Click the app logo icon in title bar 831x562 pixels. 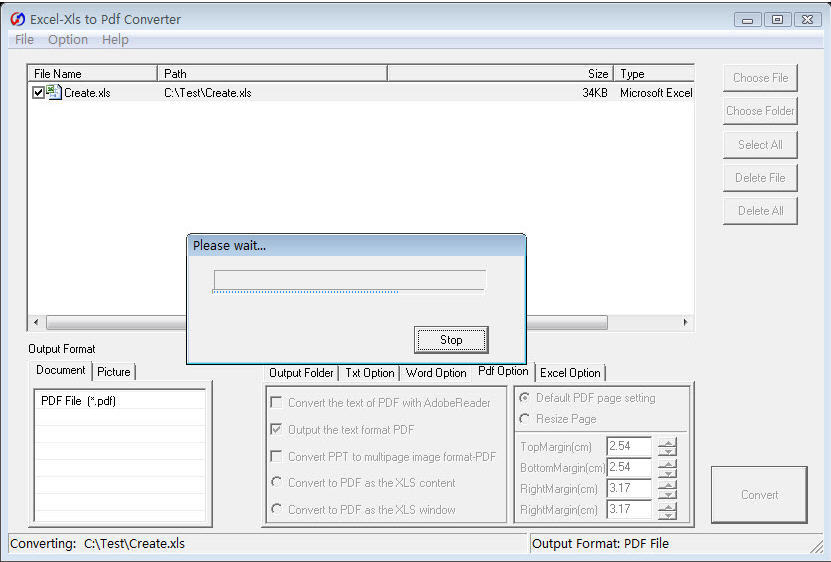pos(17,19)
